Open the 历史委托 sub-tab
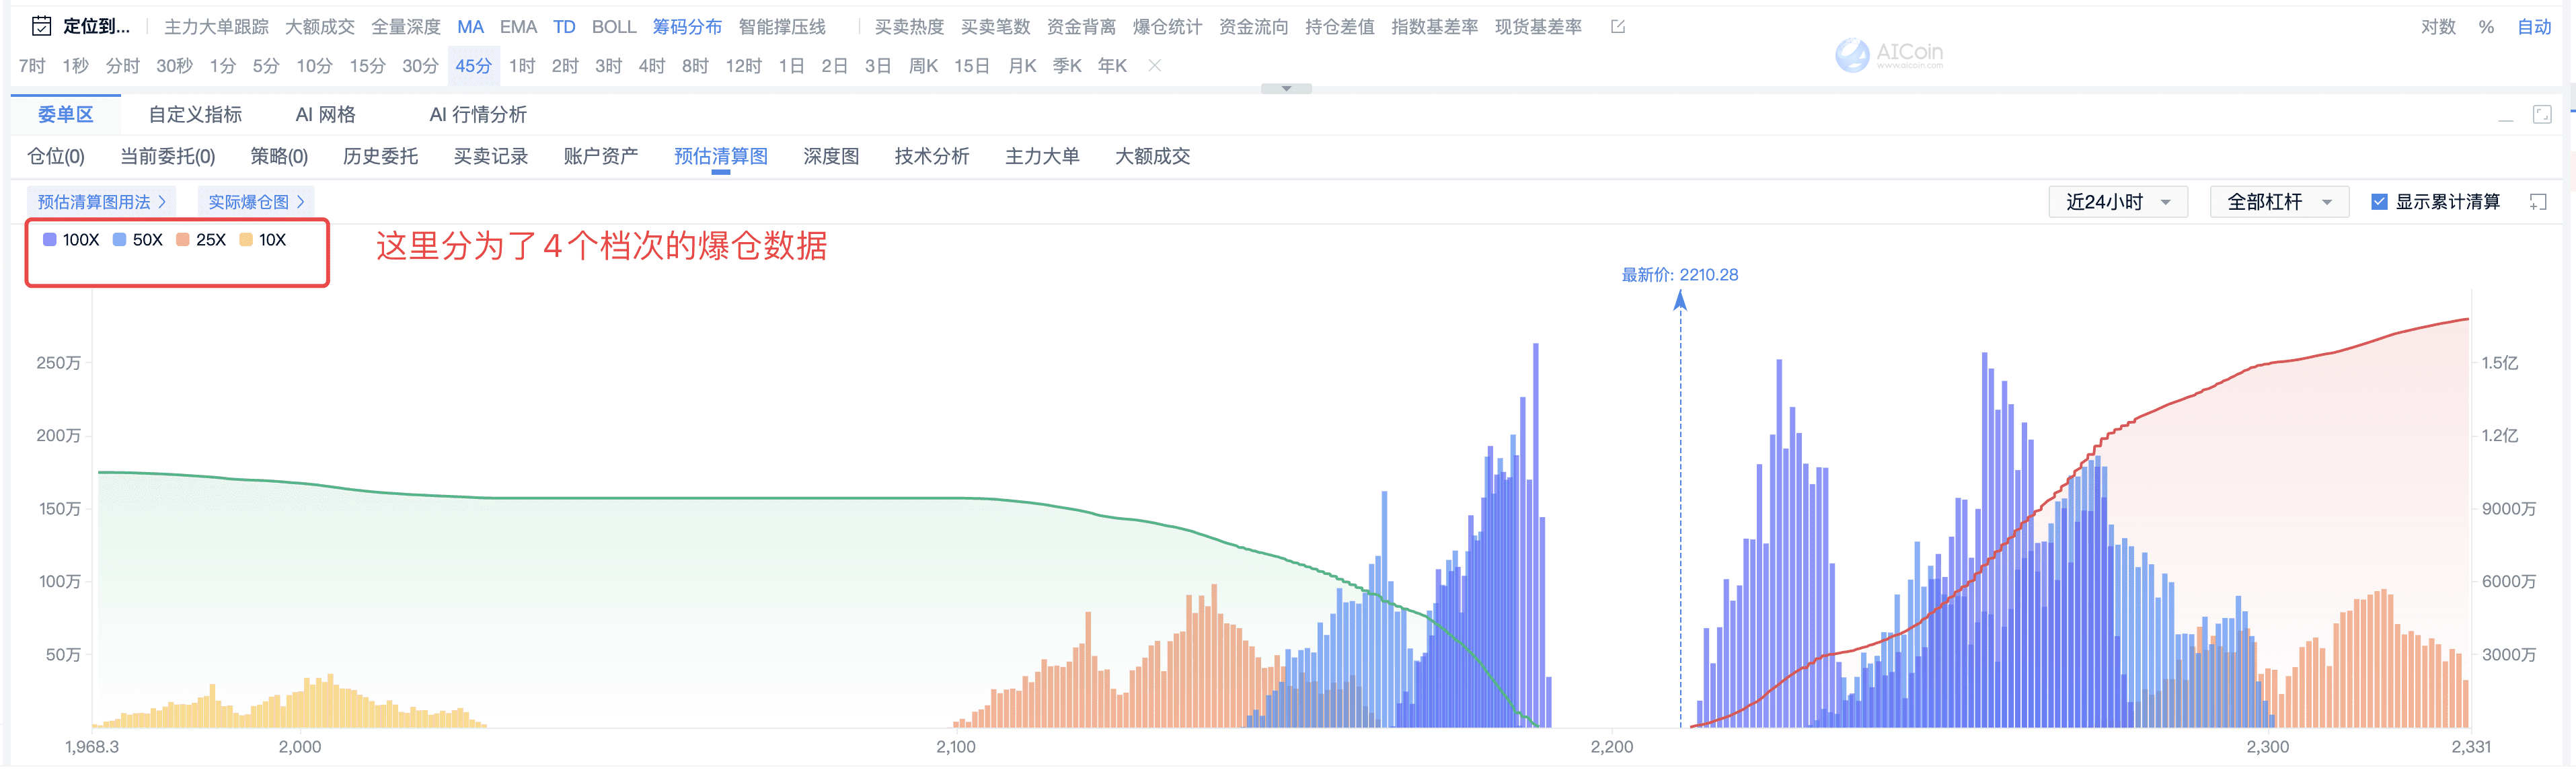This screenshot has width=2576, height=772. pos(381,157)
